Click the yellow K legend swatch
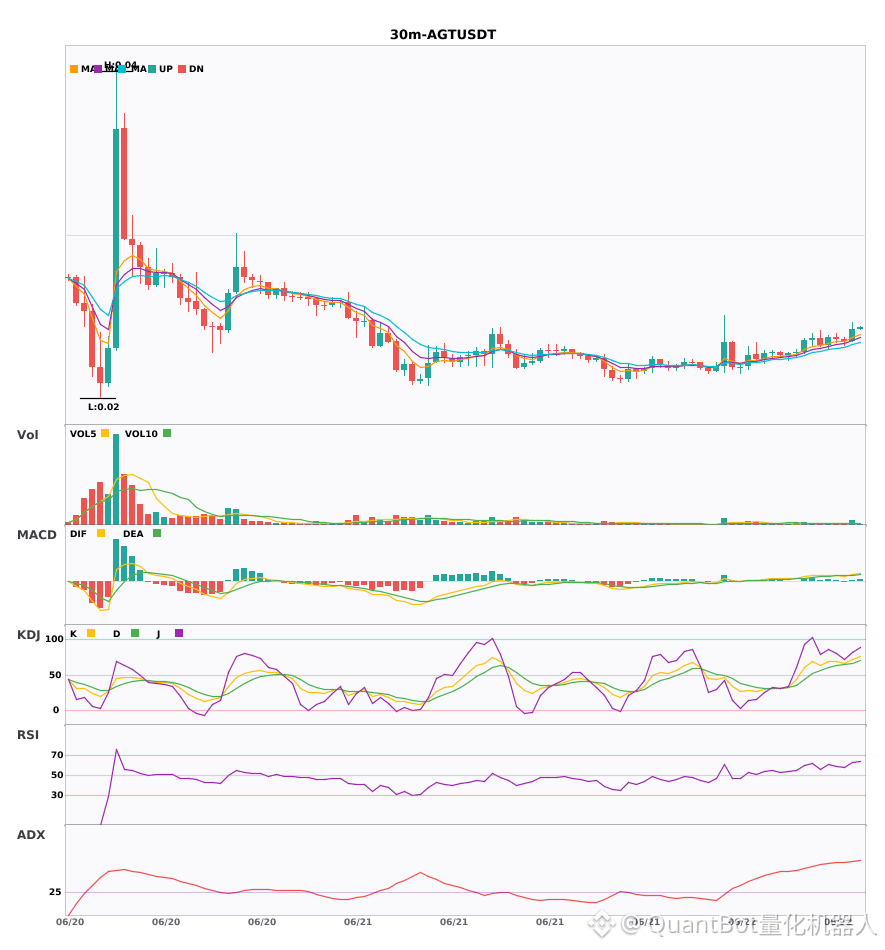This screenshot has width=885, height=950. pos(91,633)
